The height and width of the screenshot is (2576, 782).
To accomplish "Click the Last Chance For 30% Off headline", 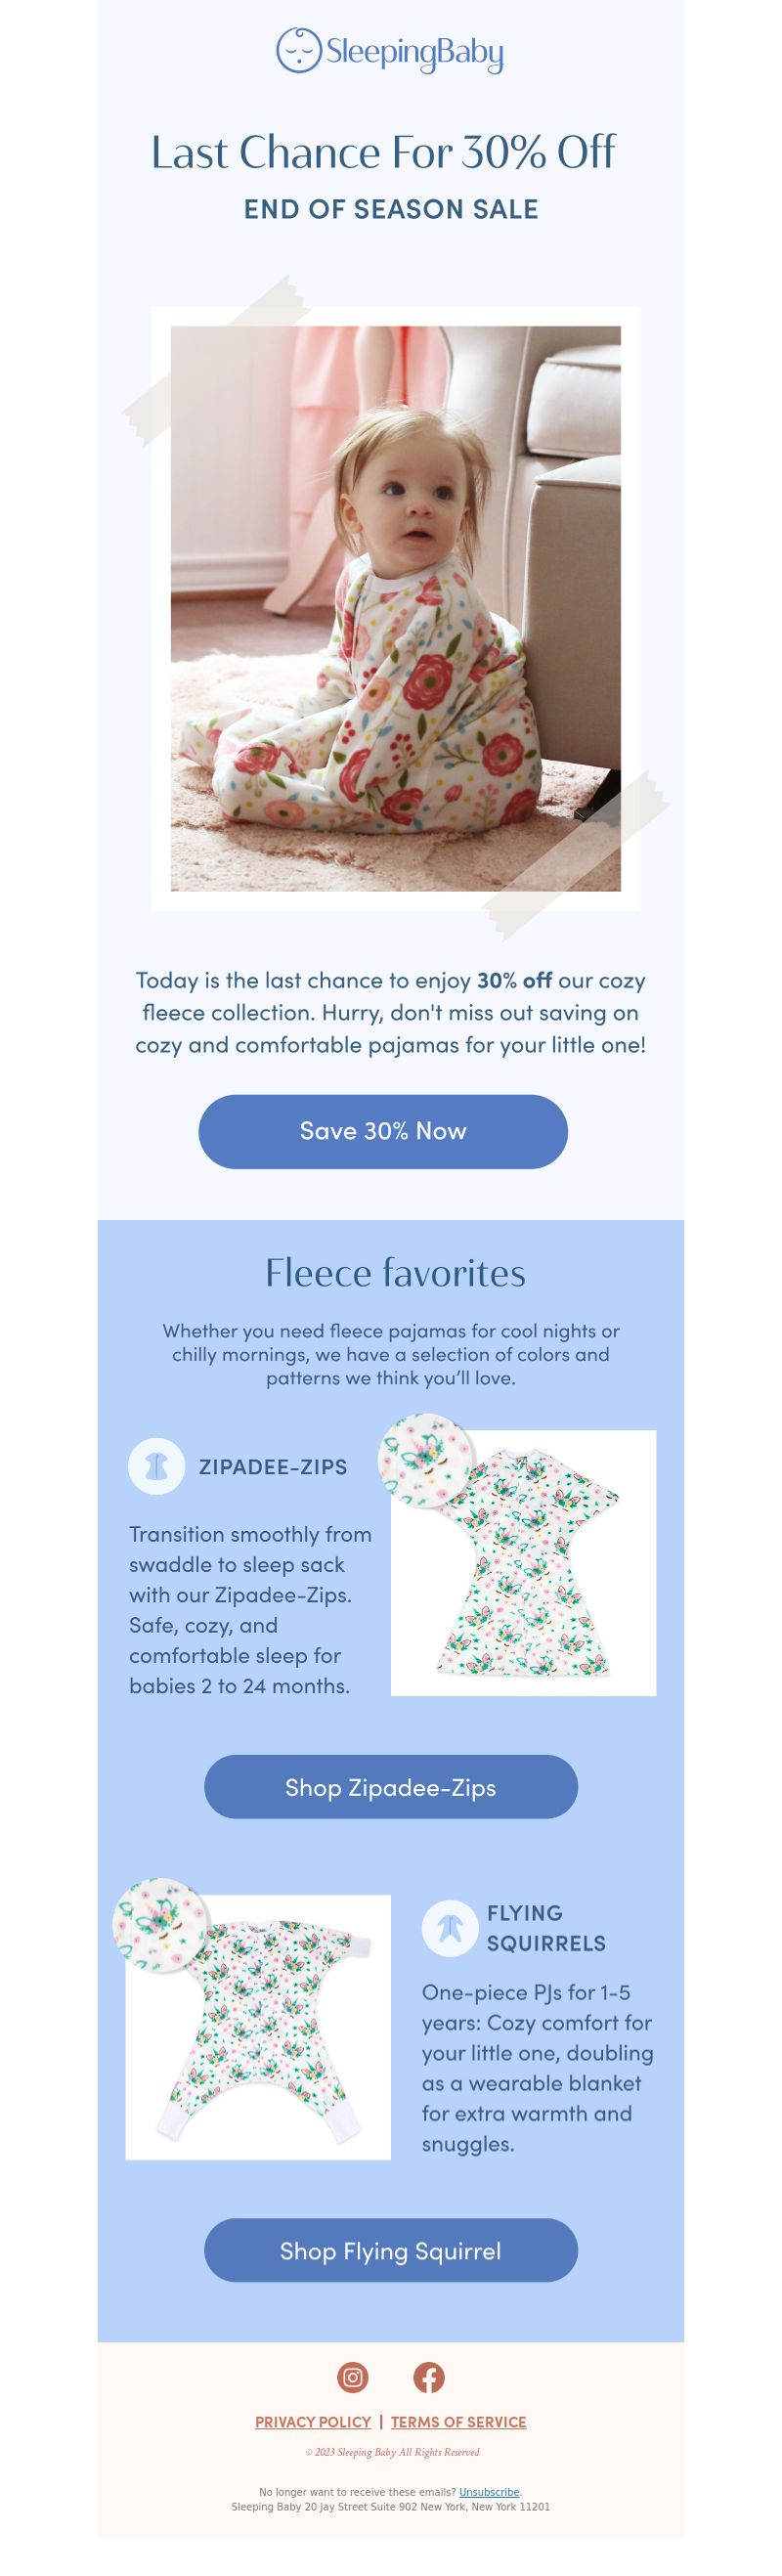I will click(x=383, y=152).
